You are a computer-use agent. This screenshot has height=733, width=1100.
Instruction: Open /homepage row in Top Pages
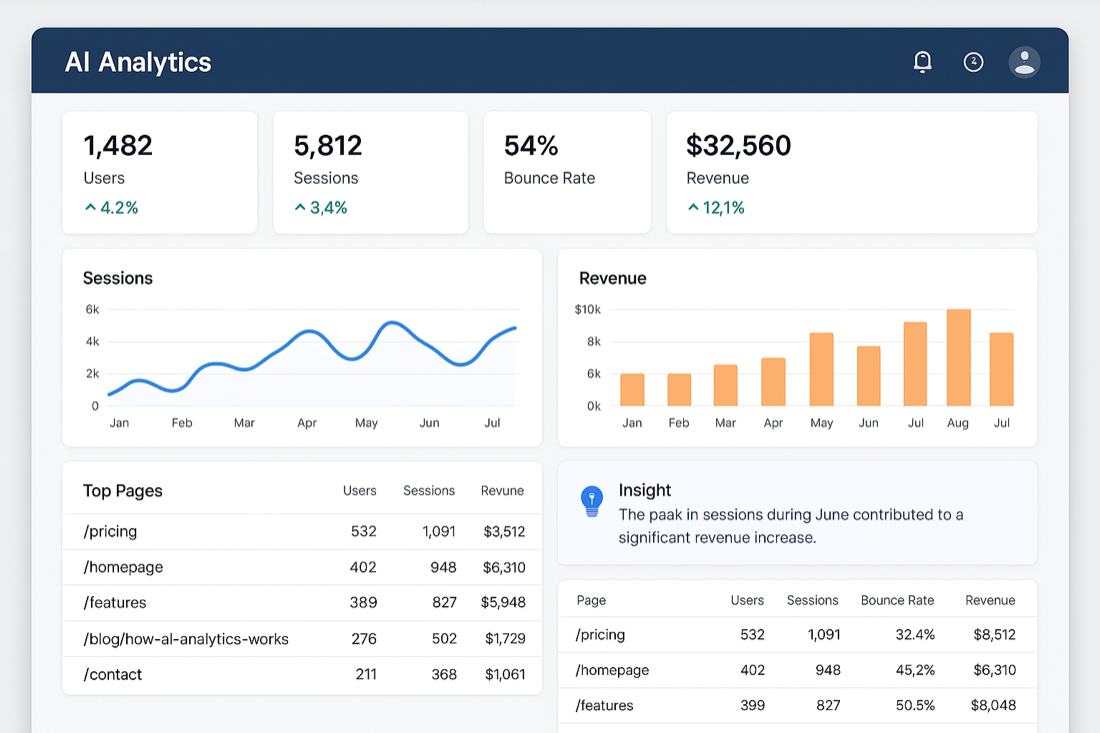point(302,567)
